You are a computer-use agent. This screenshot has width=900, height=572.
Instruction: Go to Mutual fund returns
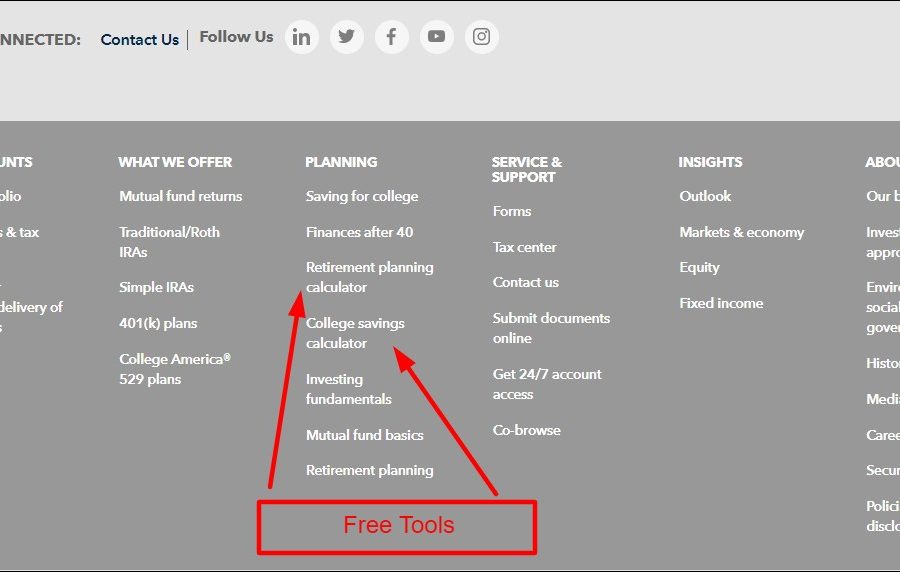click(180, 196)
